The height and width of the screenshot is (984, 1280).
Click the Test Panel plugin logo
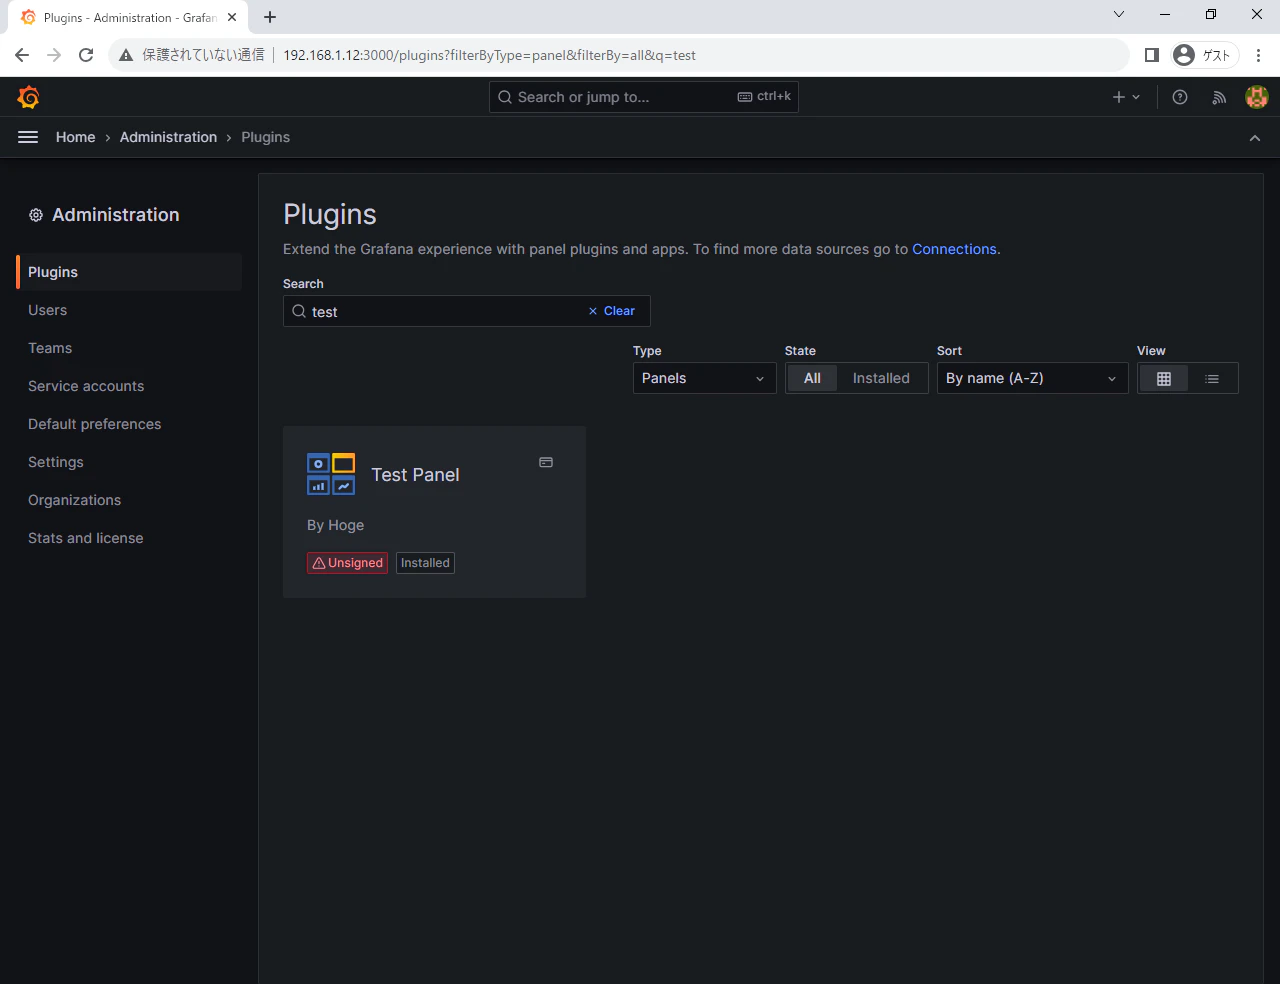(x=331, y=474)
